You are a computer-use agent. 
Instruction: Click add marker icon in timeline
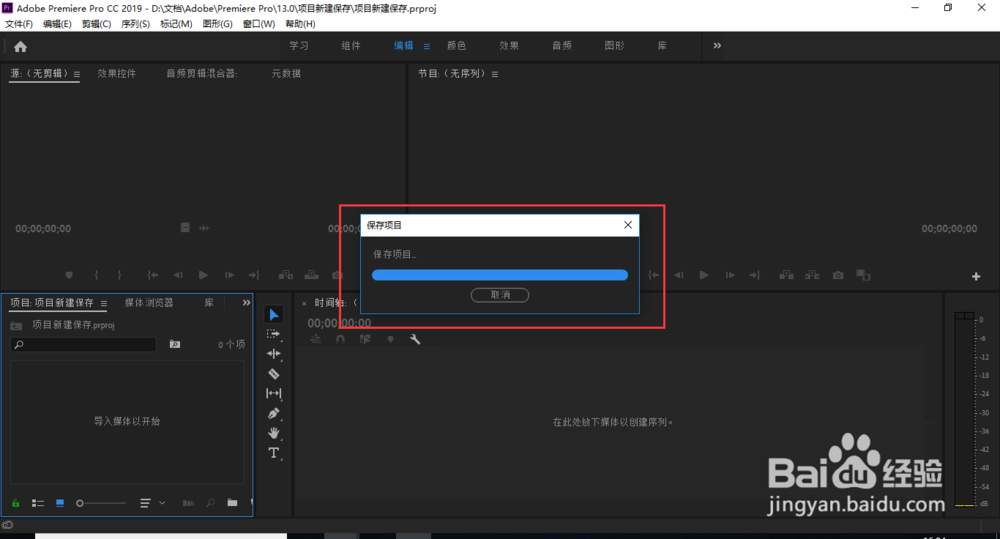click(390, 339)
